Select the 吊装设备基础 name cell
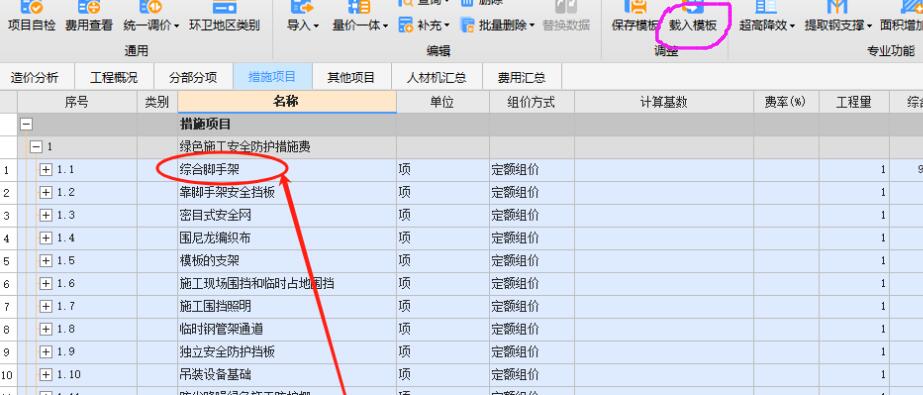Image resolution: width=923 pixels, height=395 pixels. [x=287, y=374]
